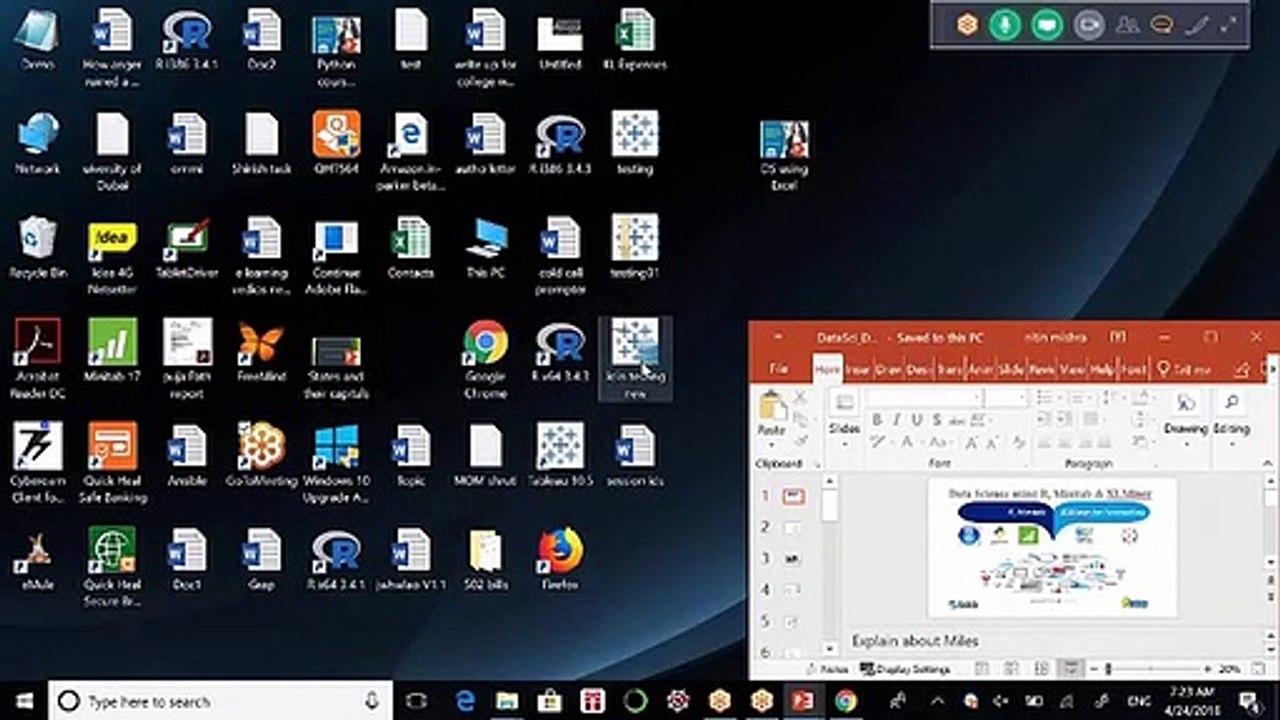Select the Idea 4G Netsetter icon
The width and height of the screenshot is (1280, 720).
point(113,254)
